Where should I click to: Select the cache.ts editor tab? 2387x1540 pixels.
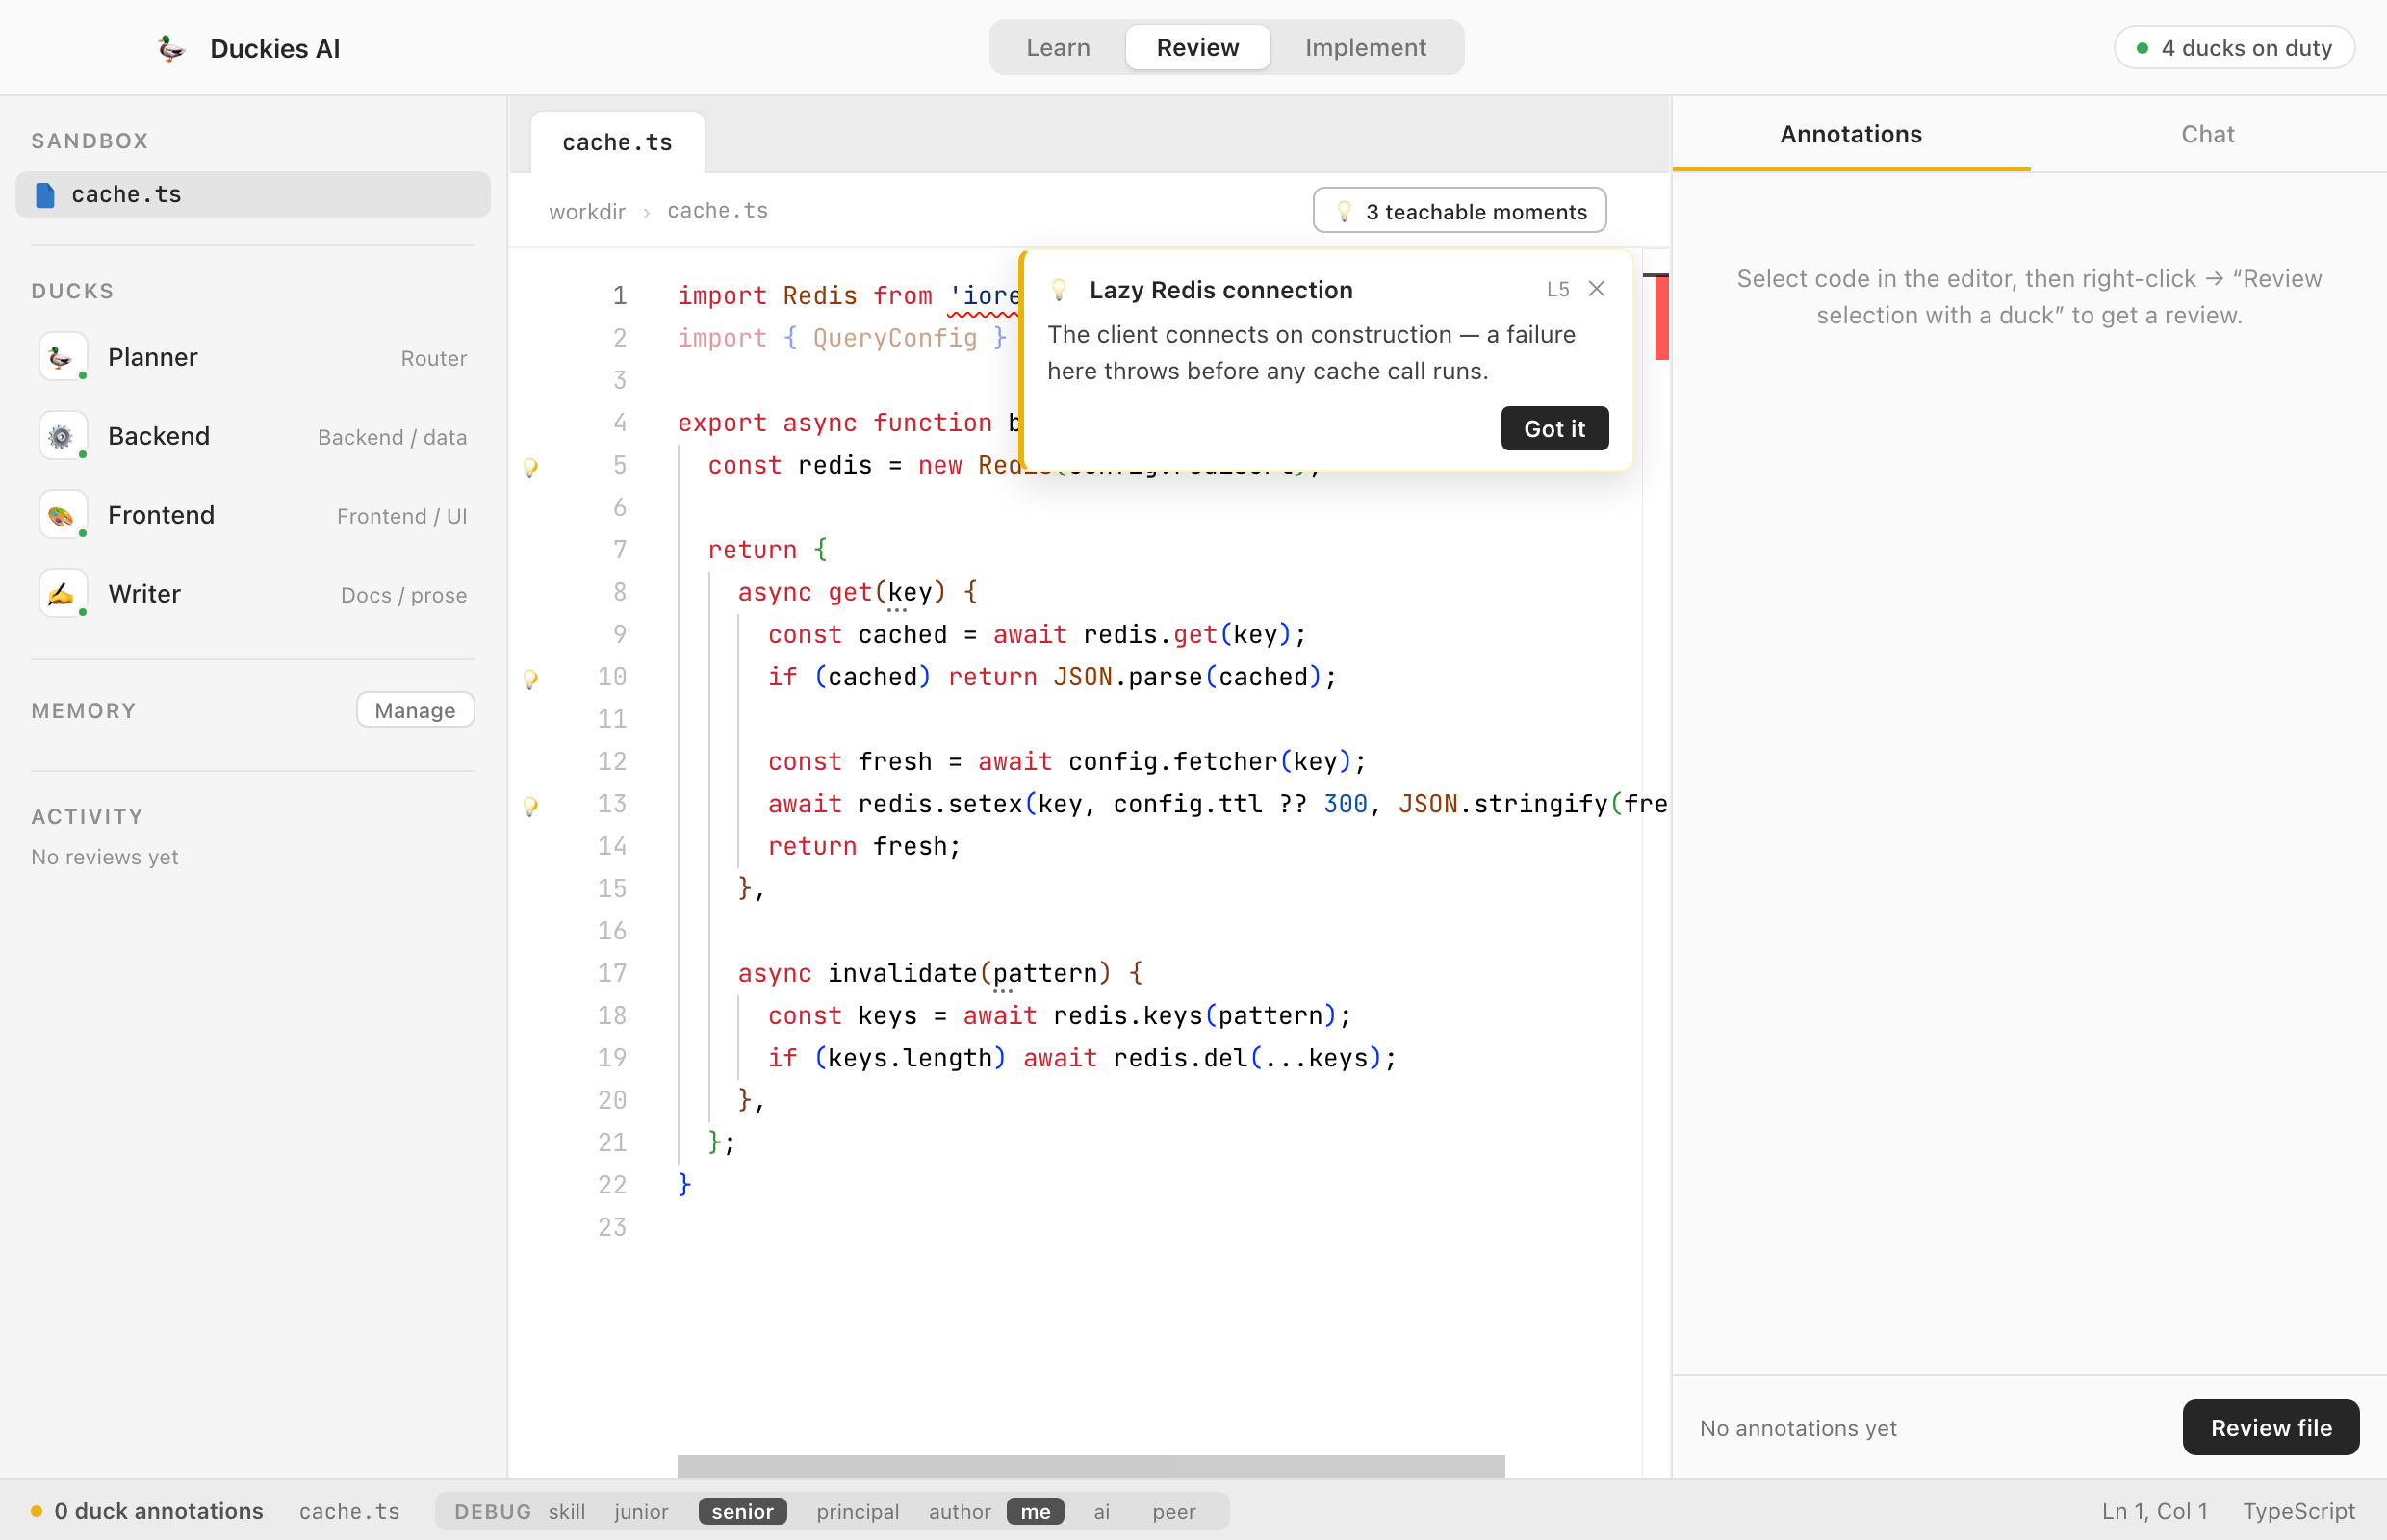tap(617, 142)
